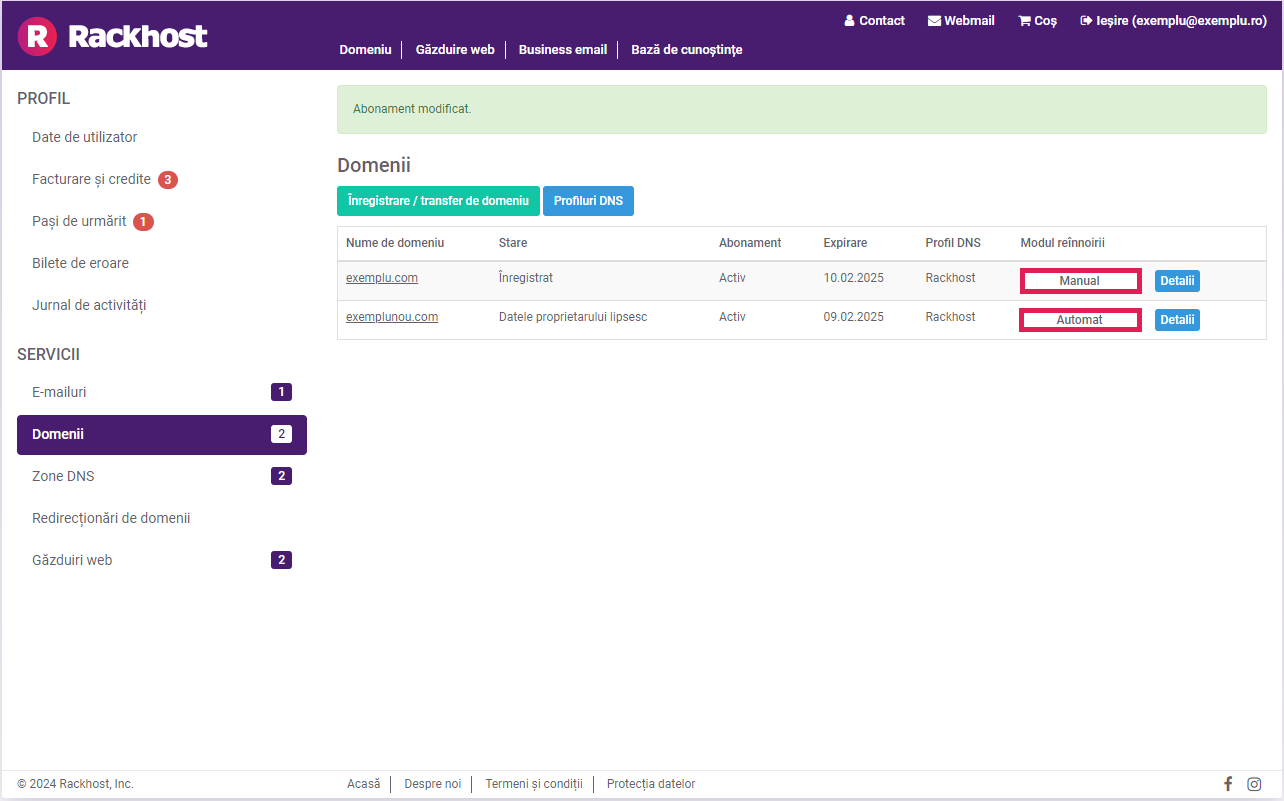The height and width of the screenshot is (801, 1284).
Task: Open Jurnal de activități
Action: pos(89,305)
